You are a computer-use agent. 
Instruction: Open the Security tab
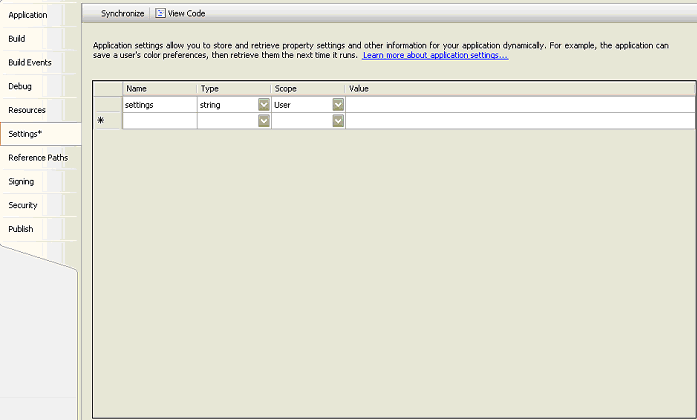23,205
